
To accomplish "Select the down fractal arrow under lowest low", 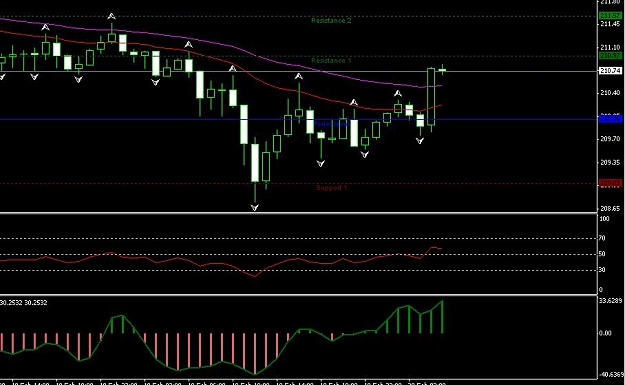I will (255, 208).
